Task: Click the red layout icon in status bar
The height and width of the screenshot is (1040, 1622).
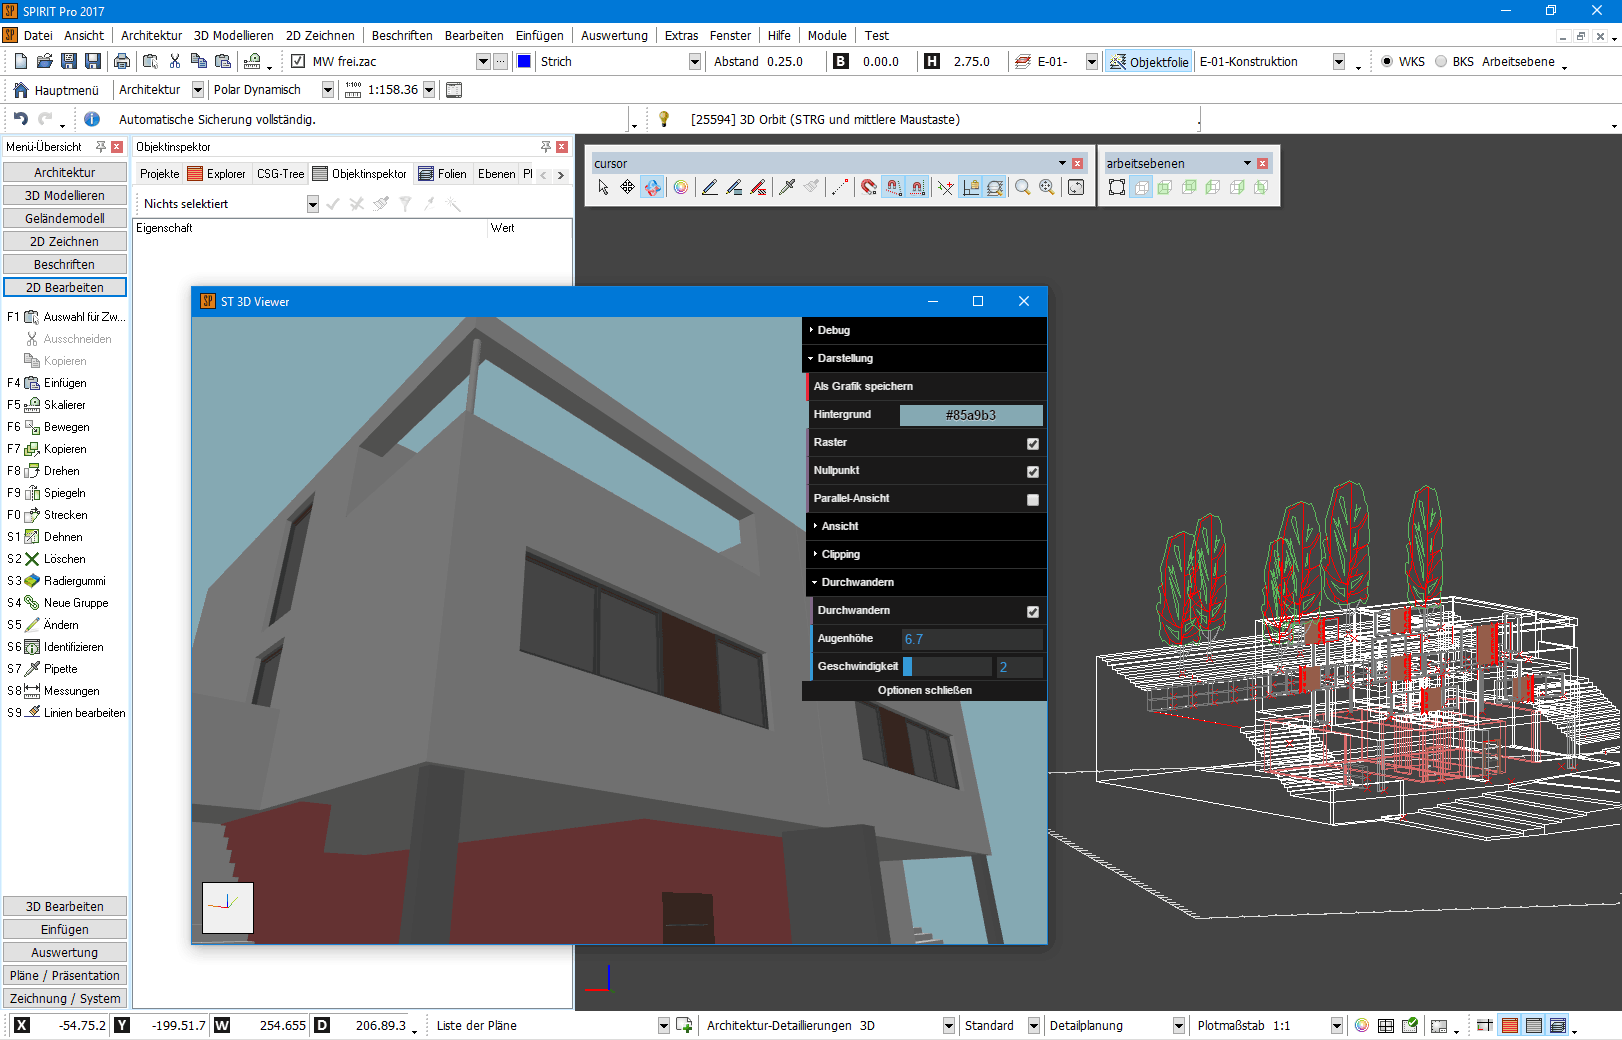Action: click(1510, 1025)
